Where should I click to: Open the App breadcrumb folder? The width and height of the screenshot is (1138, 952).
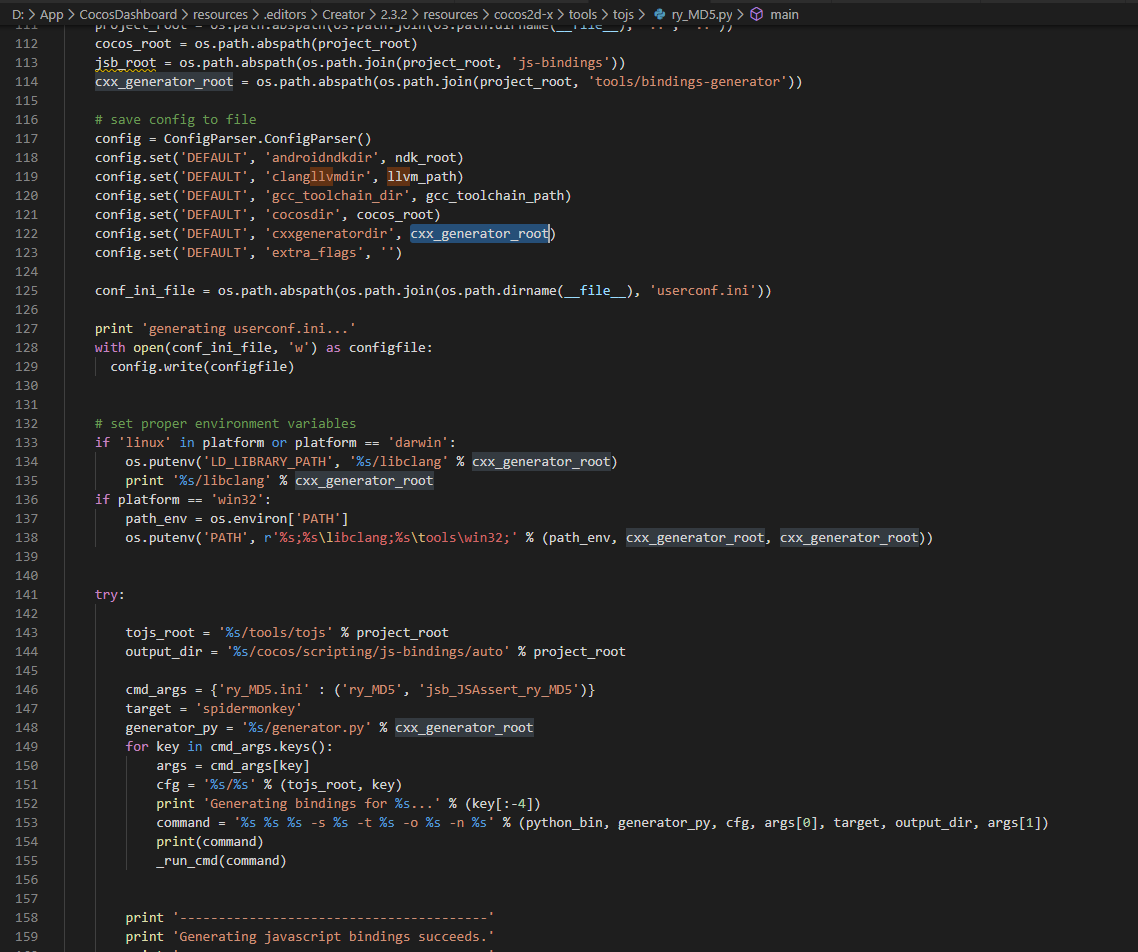(x=52, y=15)
